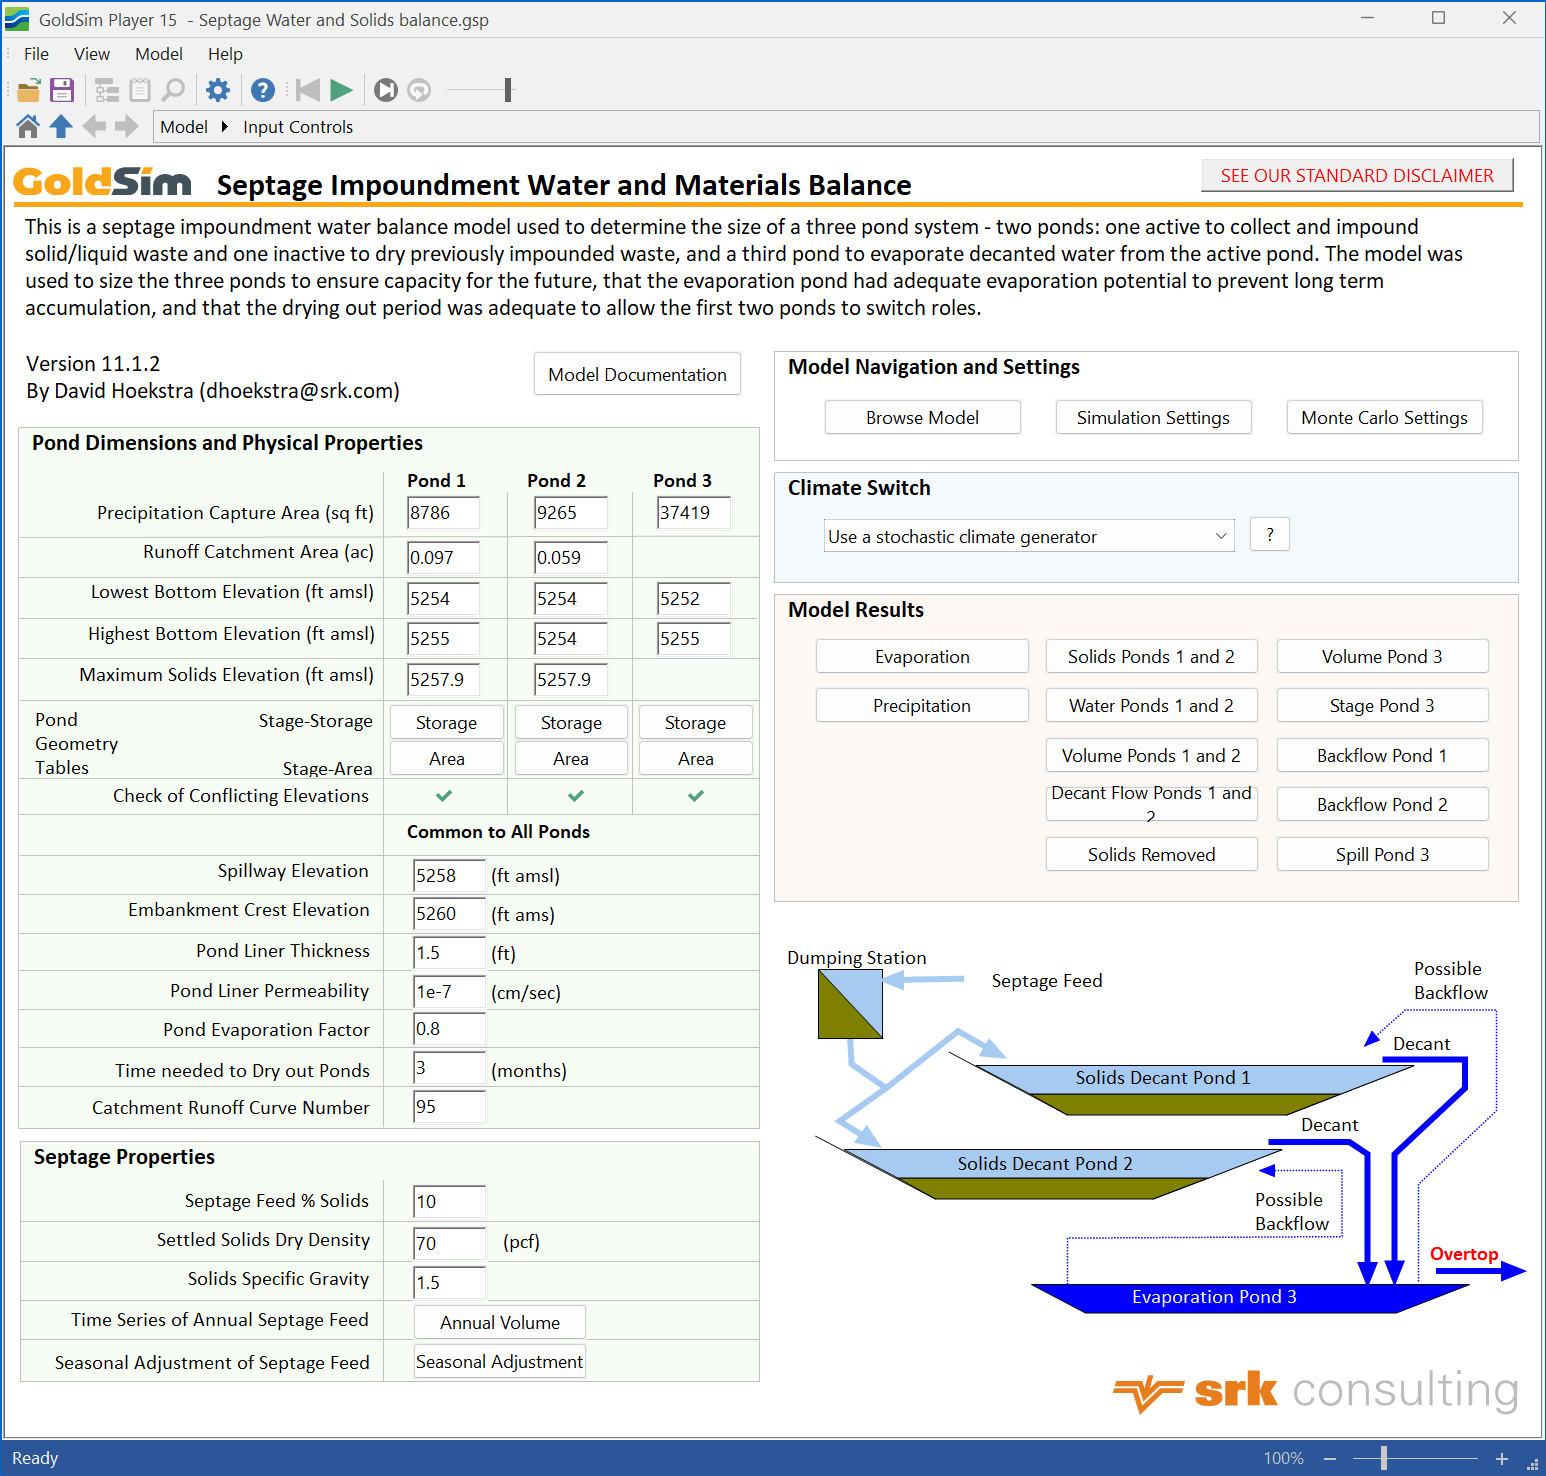Image resolution: width=1546 pixels, height=1476 pixels.
Task: Click the Forward navigation arrow
Action: [x=127, y=126]
